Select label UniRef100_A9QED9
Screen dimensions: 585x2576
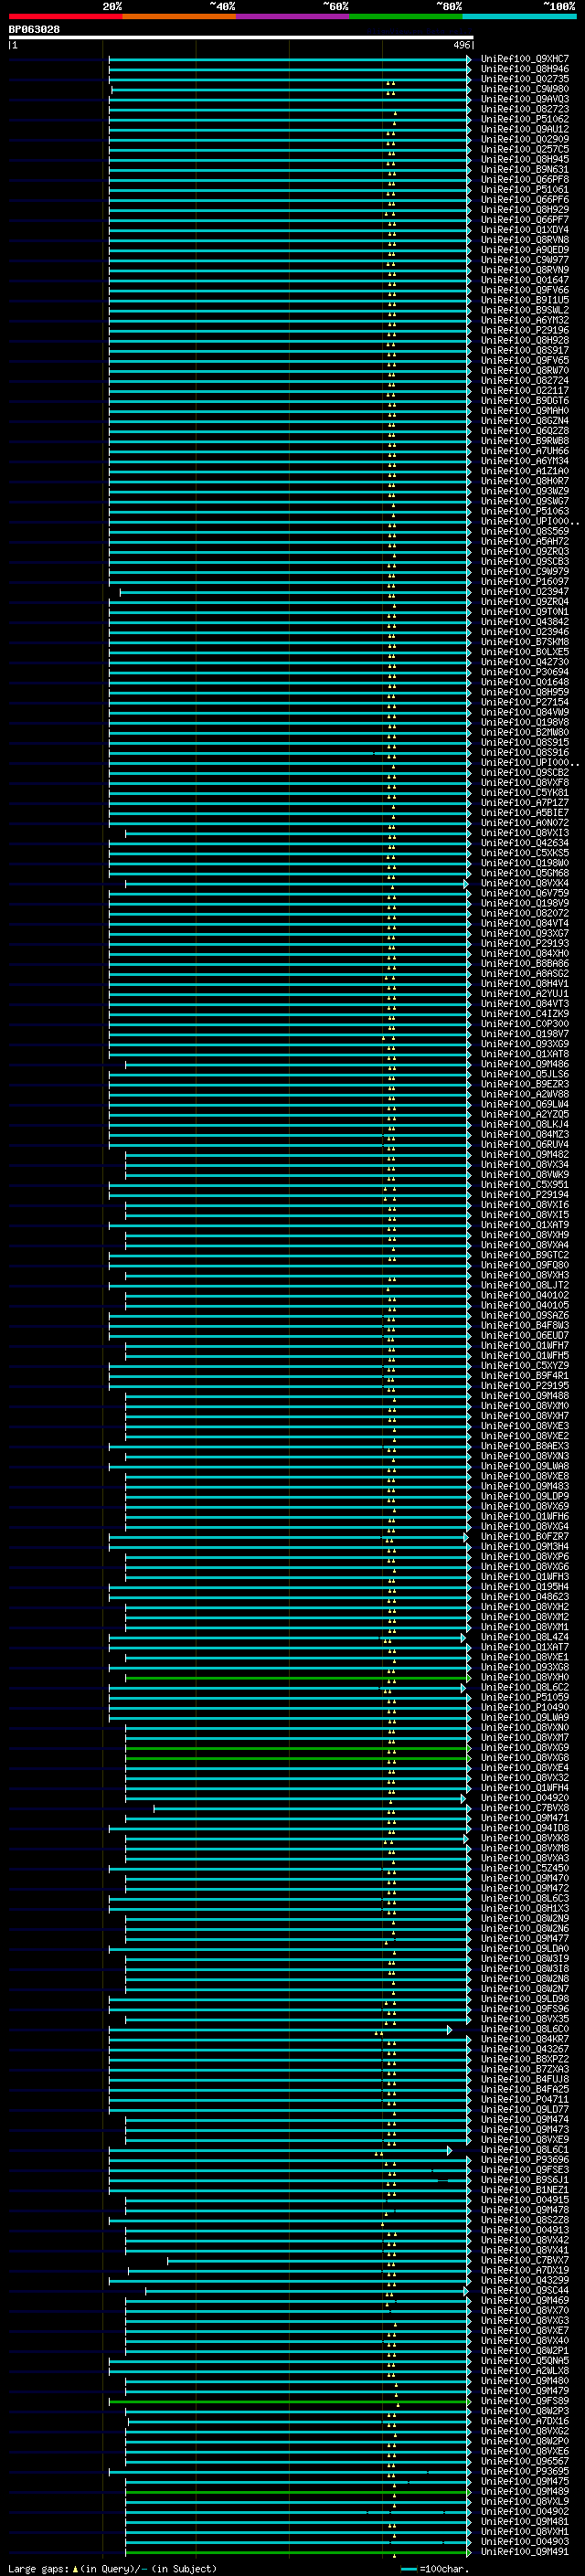525,250
